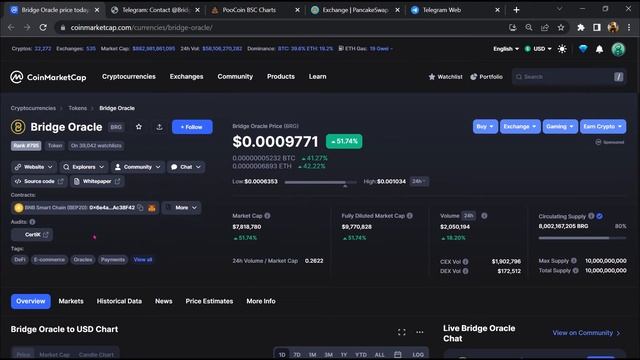Show info for Audits
Screen dimensions: 640x360
coord(32,222)
